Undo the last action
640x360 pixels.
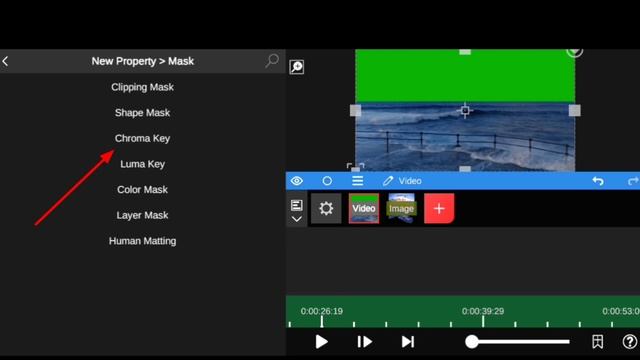tap(598, 181)
